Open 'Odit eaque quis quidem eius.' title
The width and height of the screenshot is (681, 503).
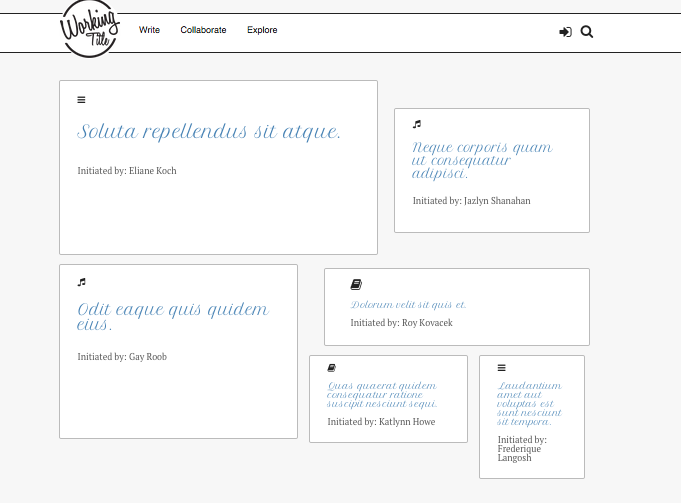pos(173,317)
